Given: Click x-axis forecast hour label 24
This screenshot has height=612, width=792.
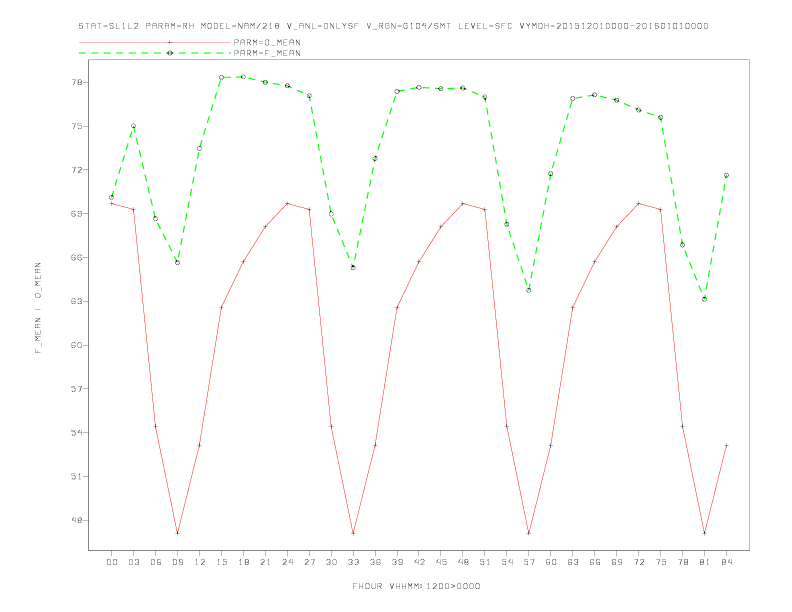Looking at the screenshot, I should [287, 562].
